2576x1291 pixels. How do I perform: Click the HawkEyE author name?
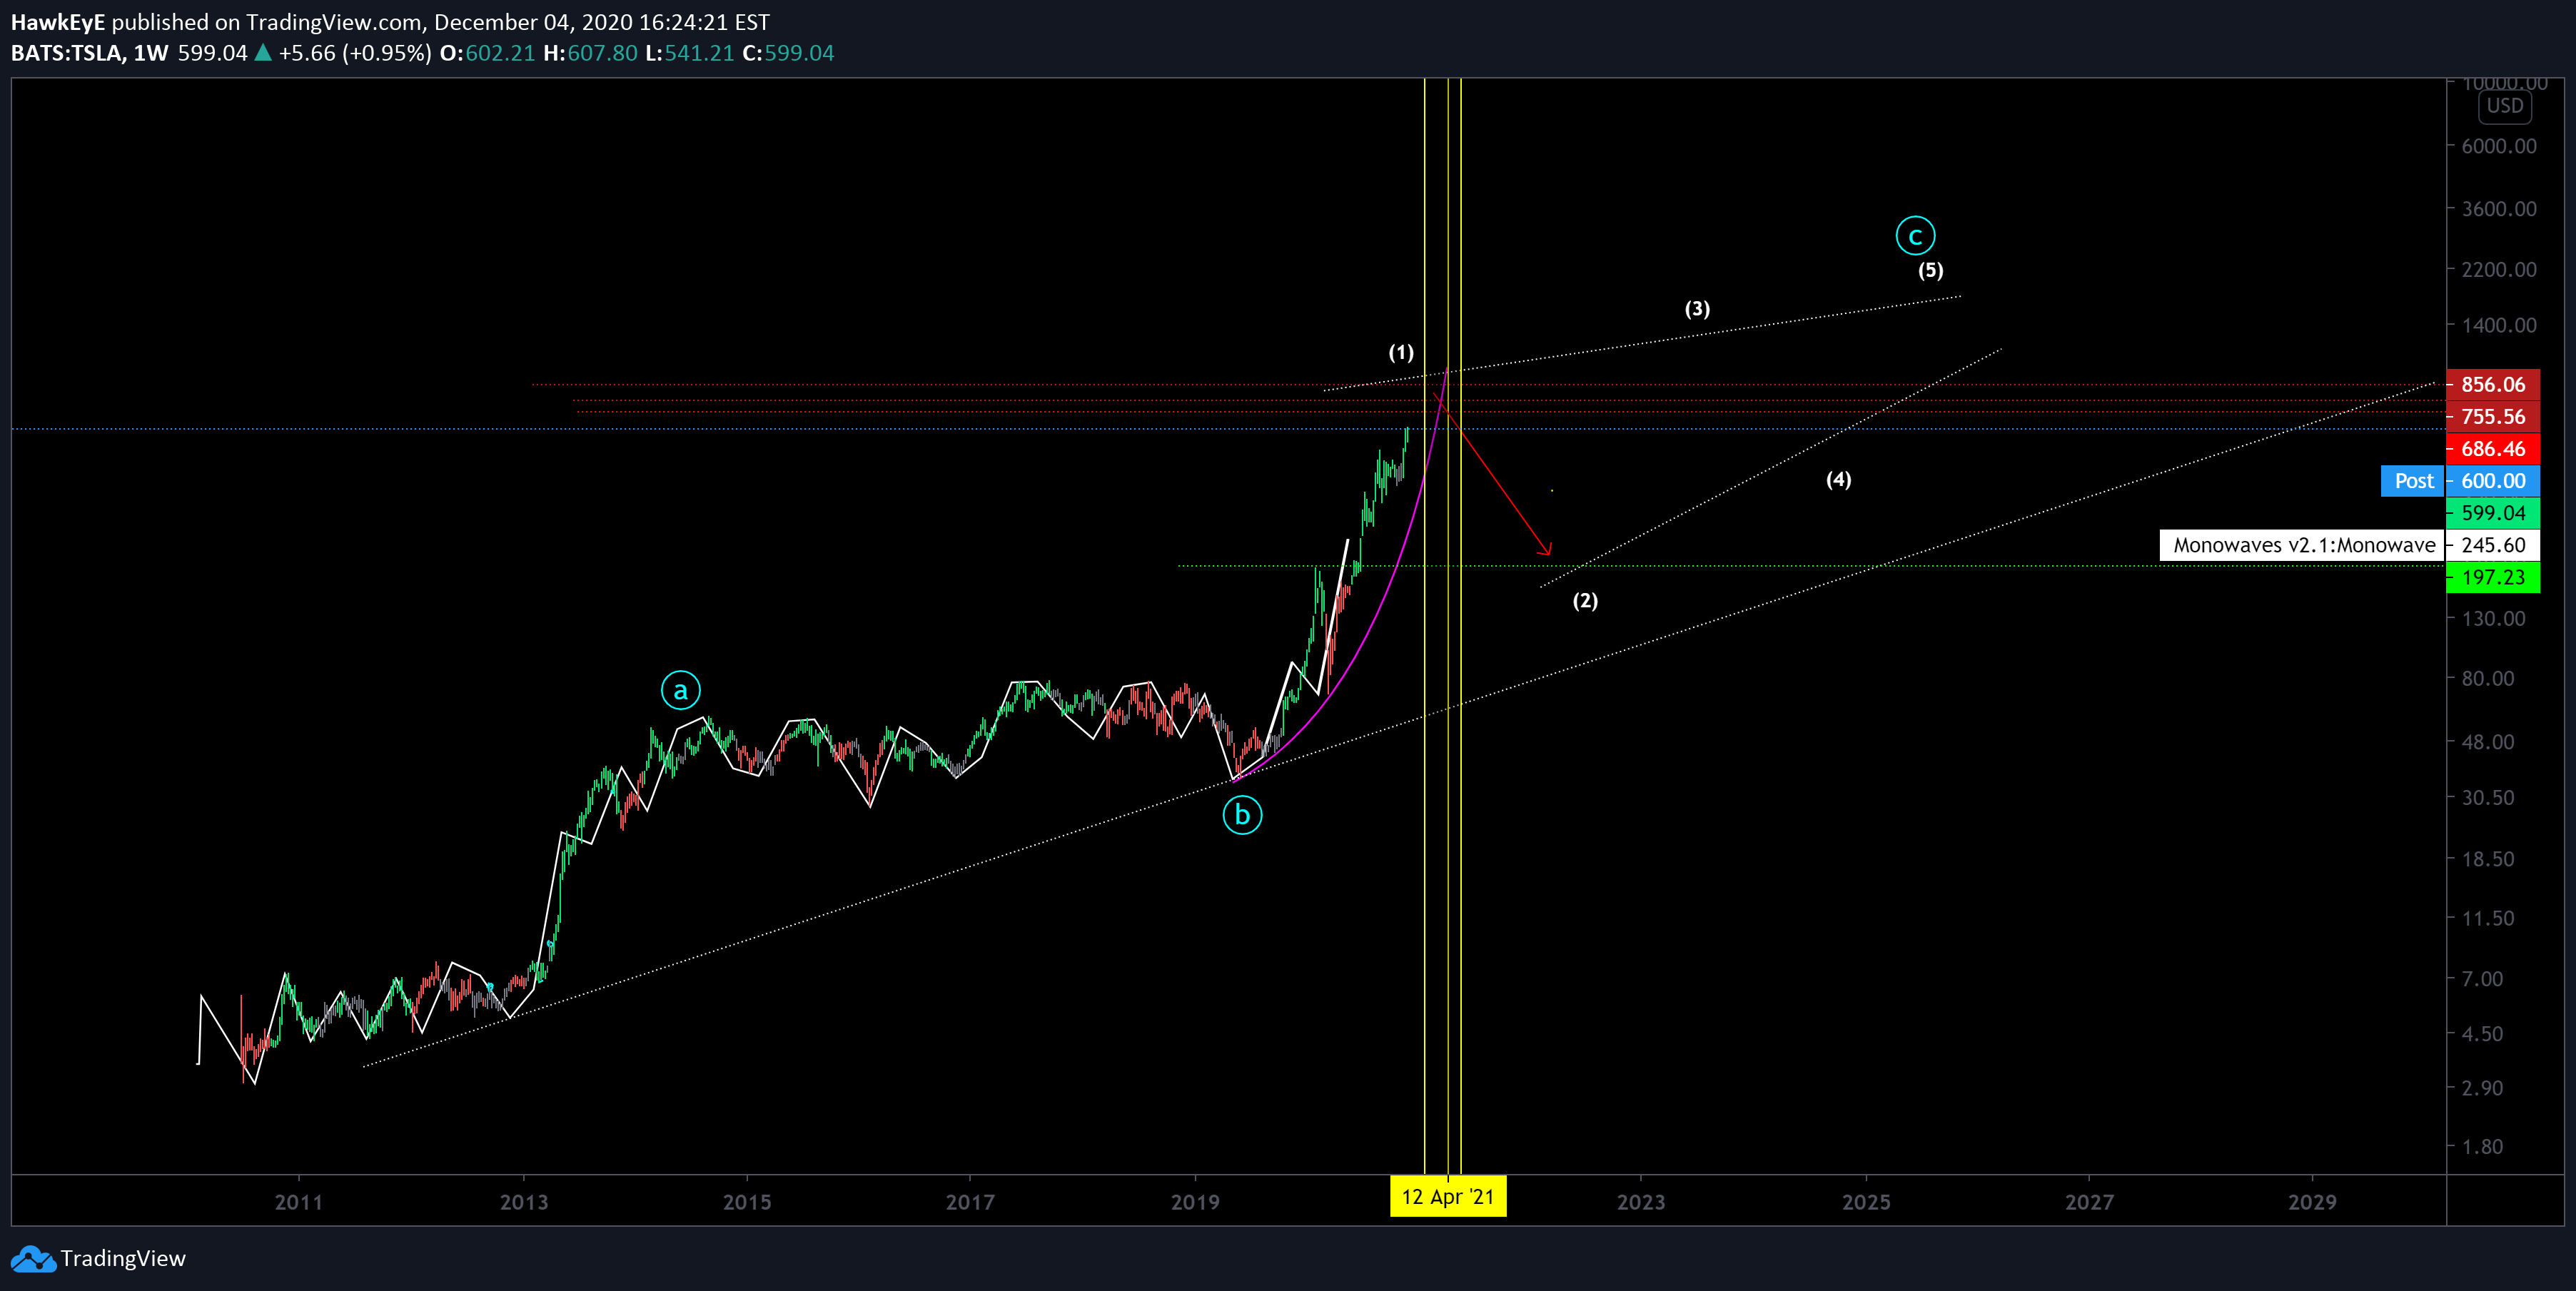click(58, 22)
